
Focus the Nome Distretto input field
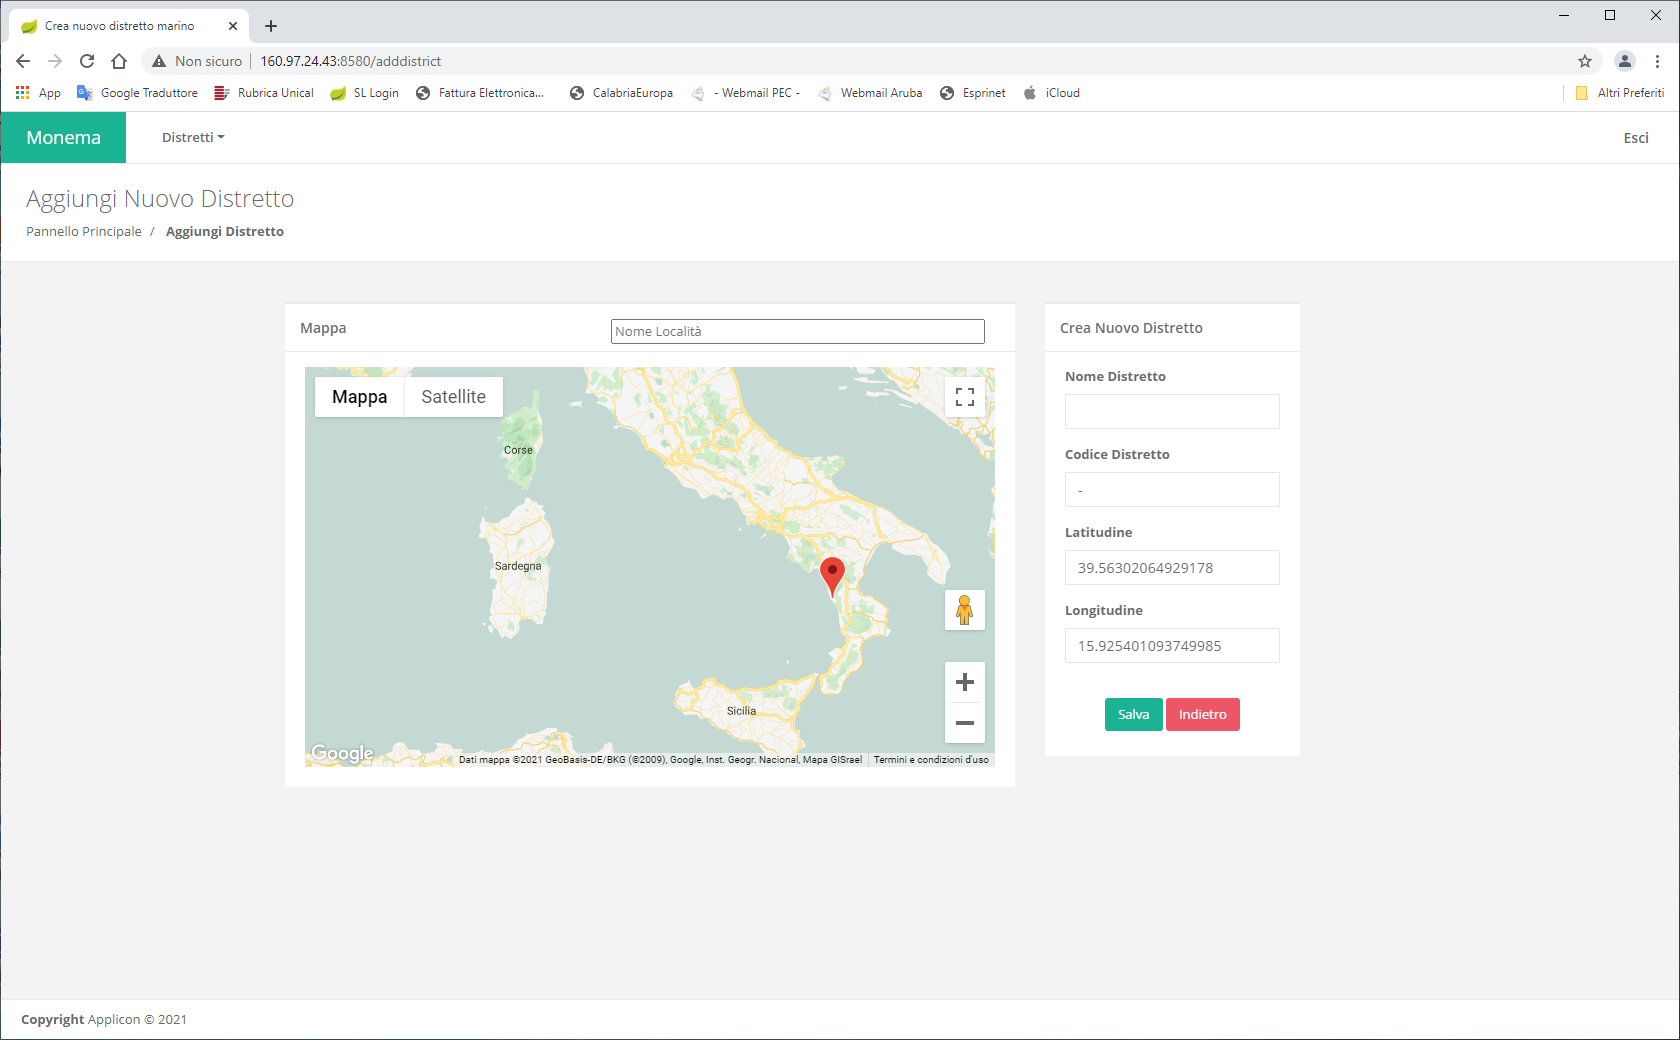click(x=1172, y=412)
